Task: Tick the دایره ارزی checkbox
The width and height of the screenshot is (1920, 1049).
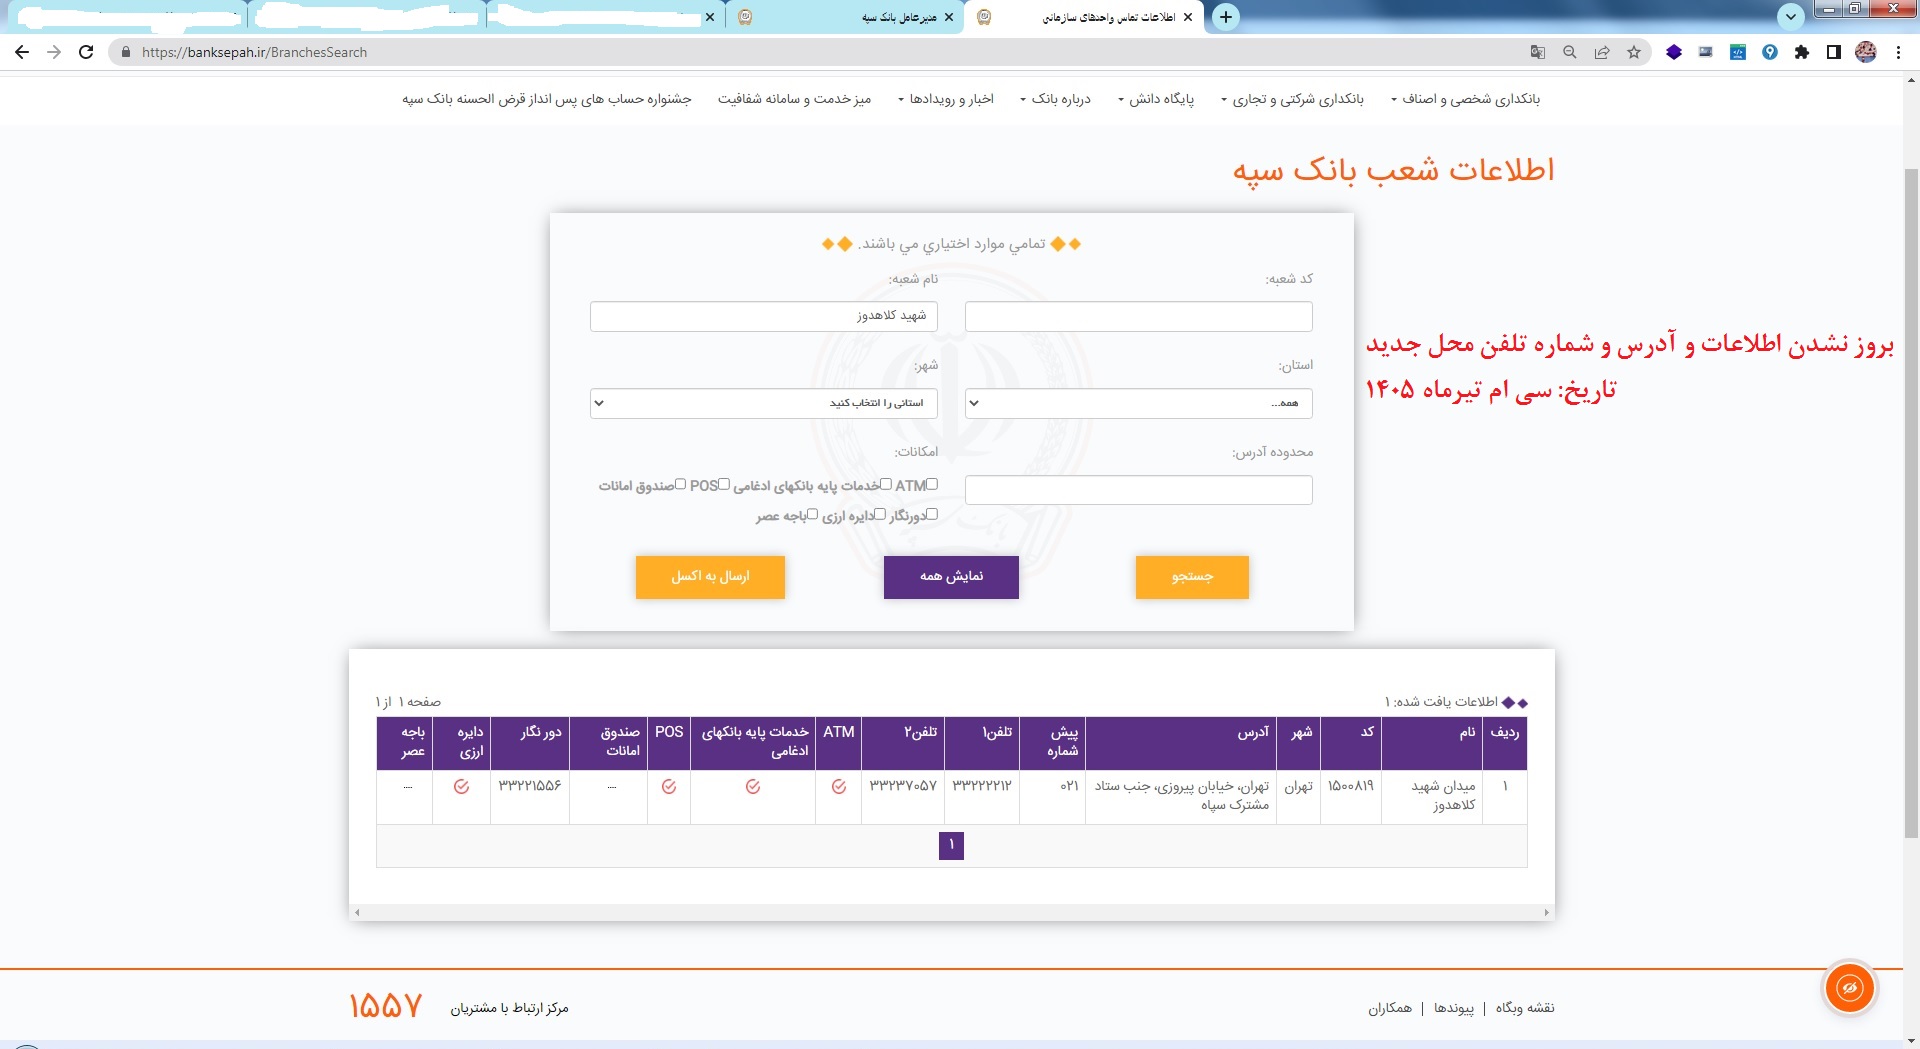Action: click(x=880, y=514)
